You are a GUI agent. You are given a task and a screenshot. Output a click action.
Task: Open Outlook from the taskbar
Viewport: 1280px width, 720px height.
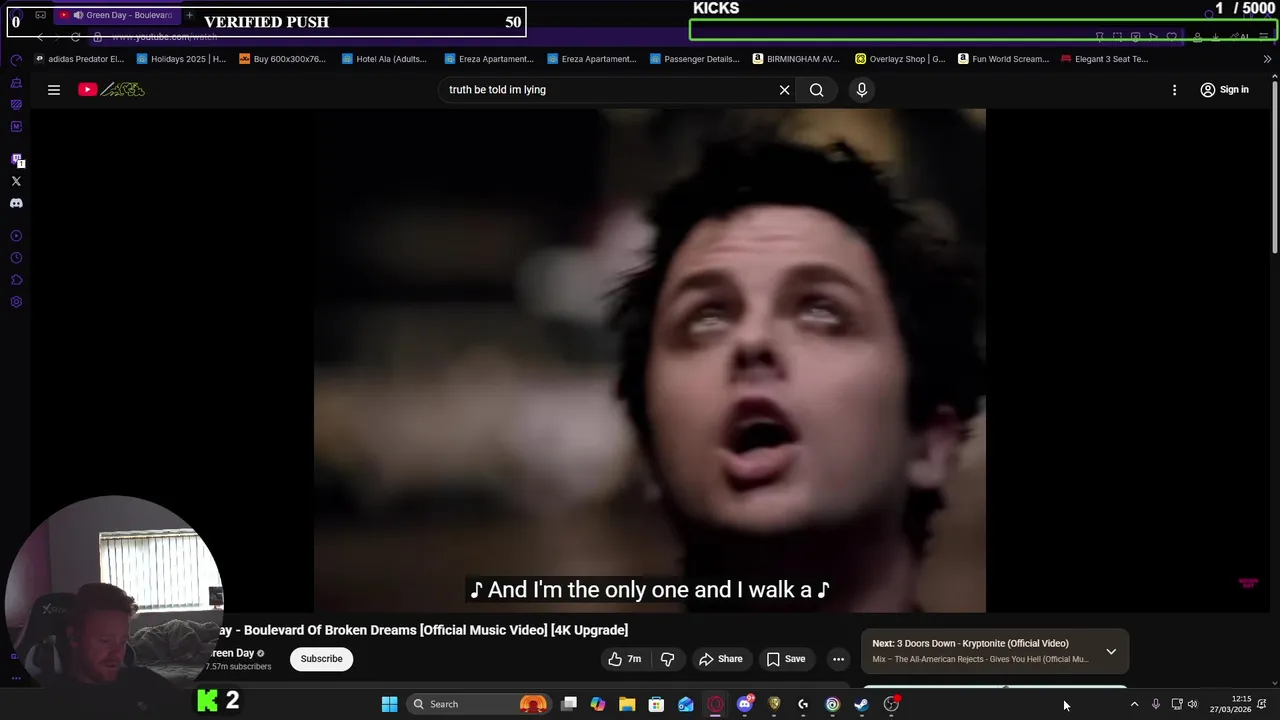click(x=686, y=704)
